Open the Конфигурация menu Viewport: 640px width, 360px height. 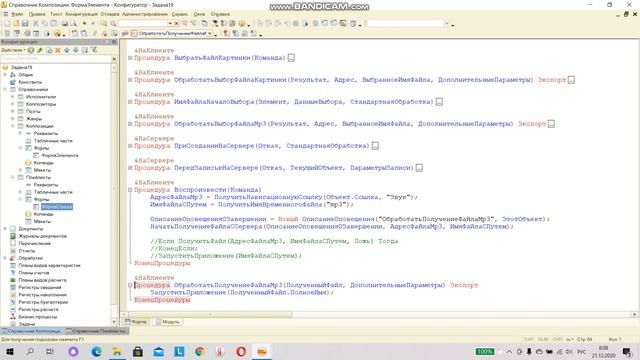(x=82, y=14)
